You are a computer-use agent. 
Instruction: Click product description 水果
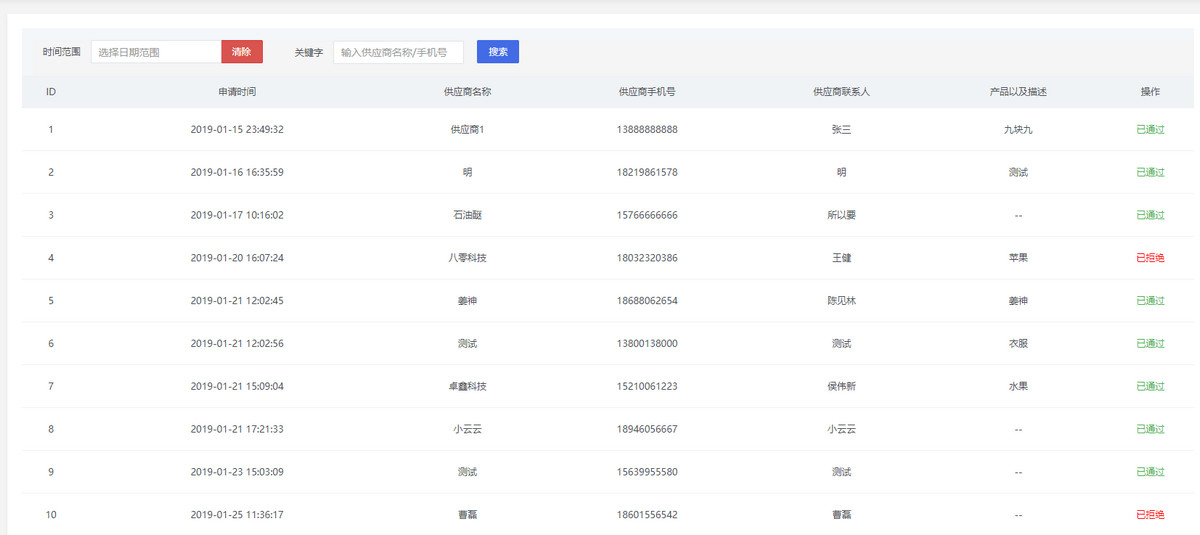[1018, 387]
